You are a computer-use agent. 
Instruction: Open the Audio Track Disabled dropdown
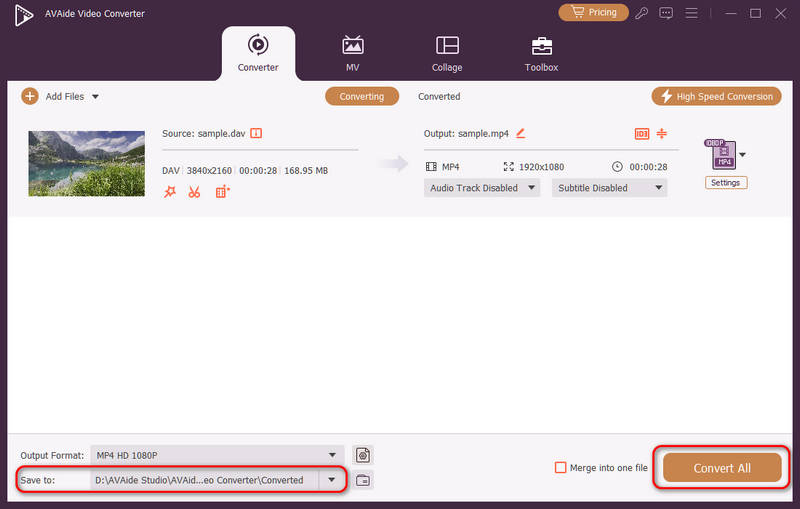point(482,188)
